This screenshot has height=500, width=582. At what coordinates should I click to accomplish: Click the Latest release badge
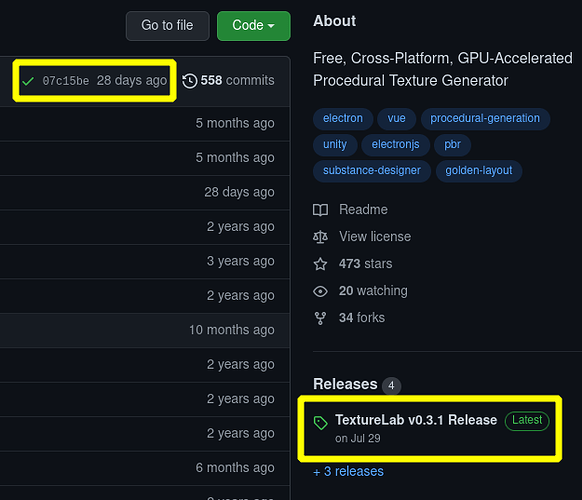coord(527,421)
